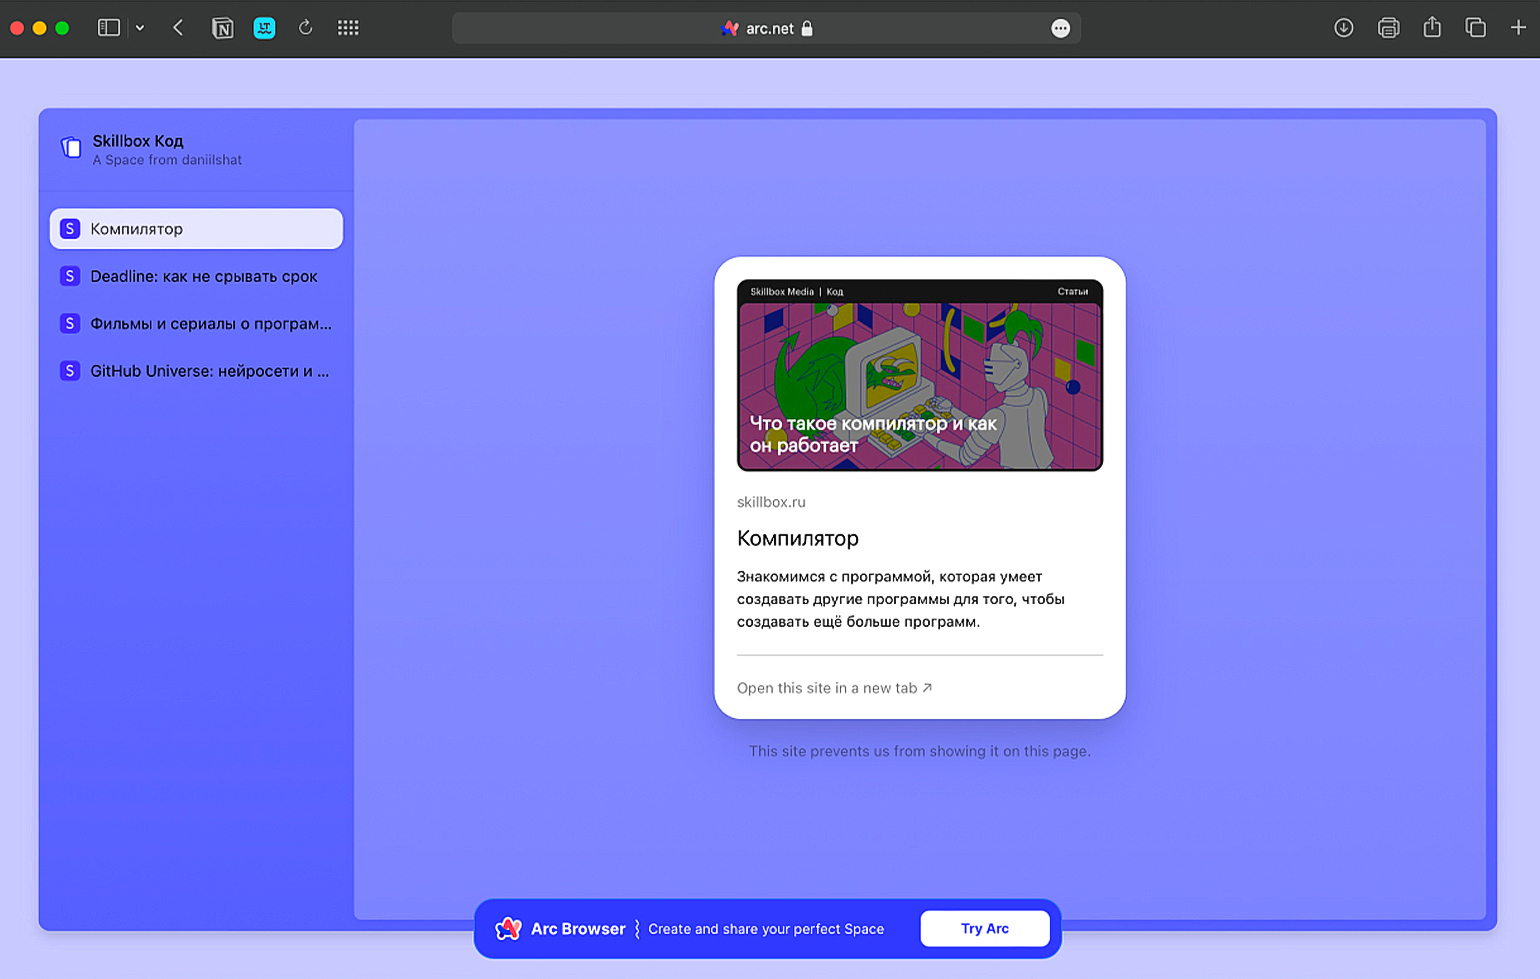Click the S favicon beside GitHub Universe
This screenshot has width=1540, height=979.
click(70, 371)
